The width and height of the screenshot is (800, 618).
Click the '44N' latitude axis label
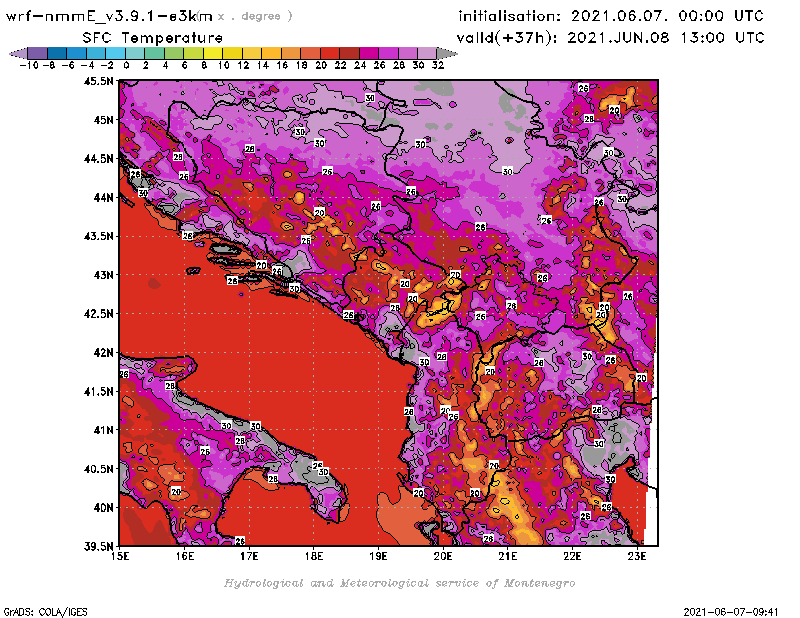pos(103,197)
